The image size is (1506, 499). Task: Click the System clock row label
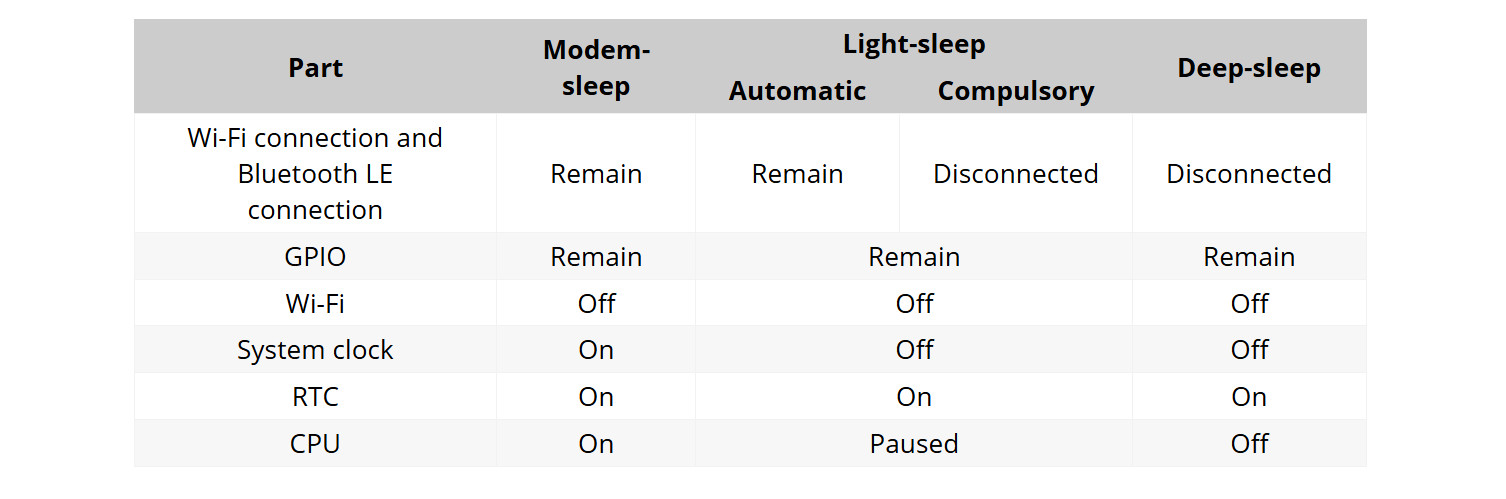(315, 350)
